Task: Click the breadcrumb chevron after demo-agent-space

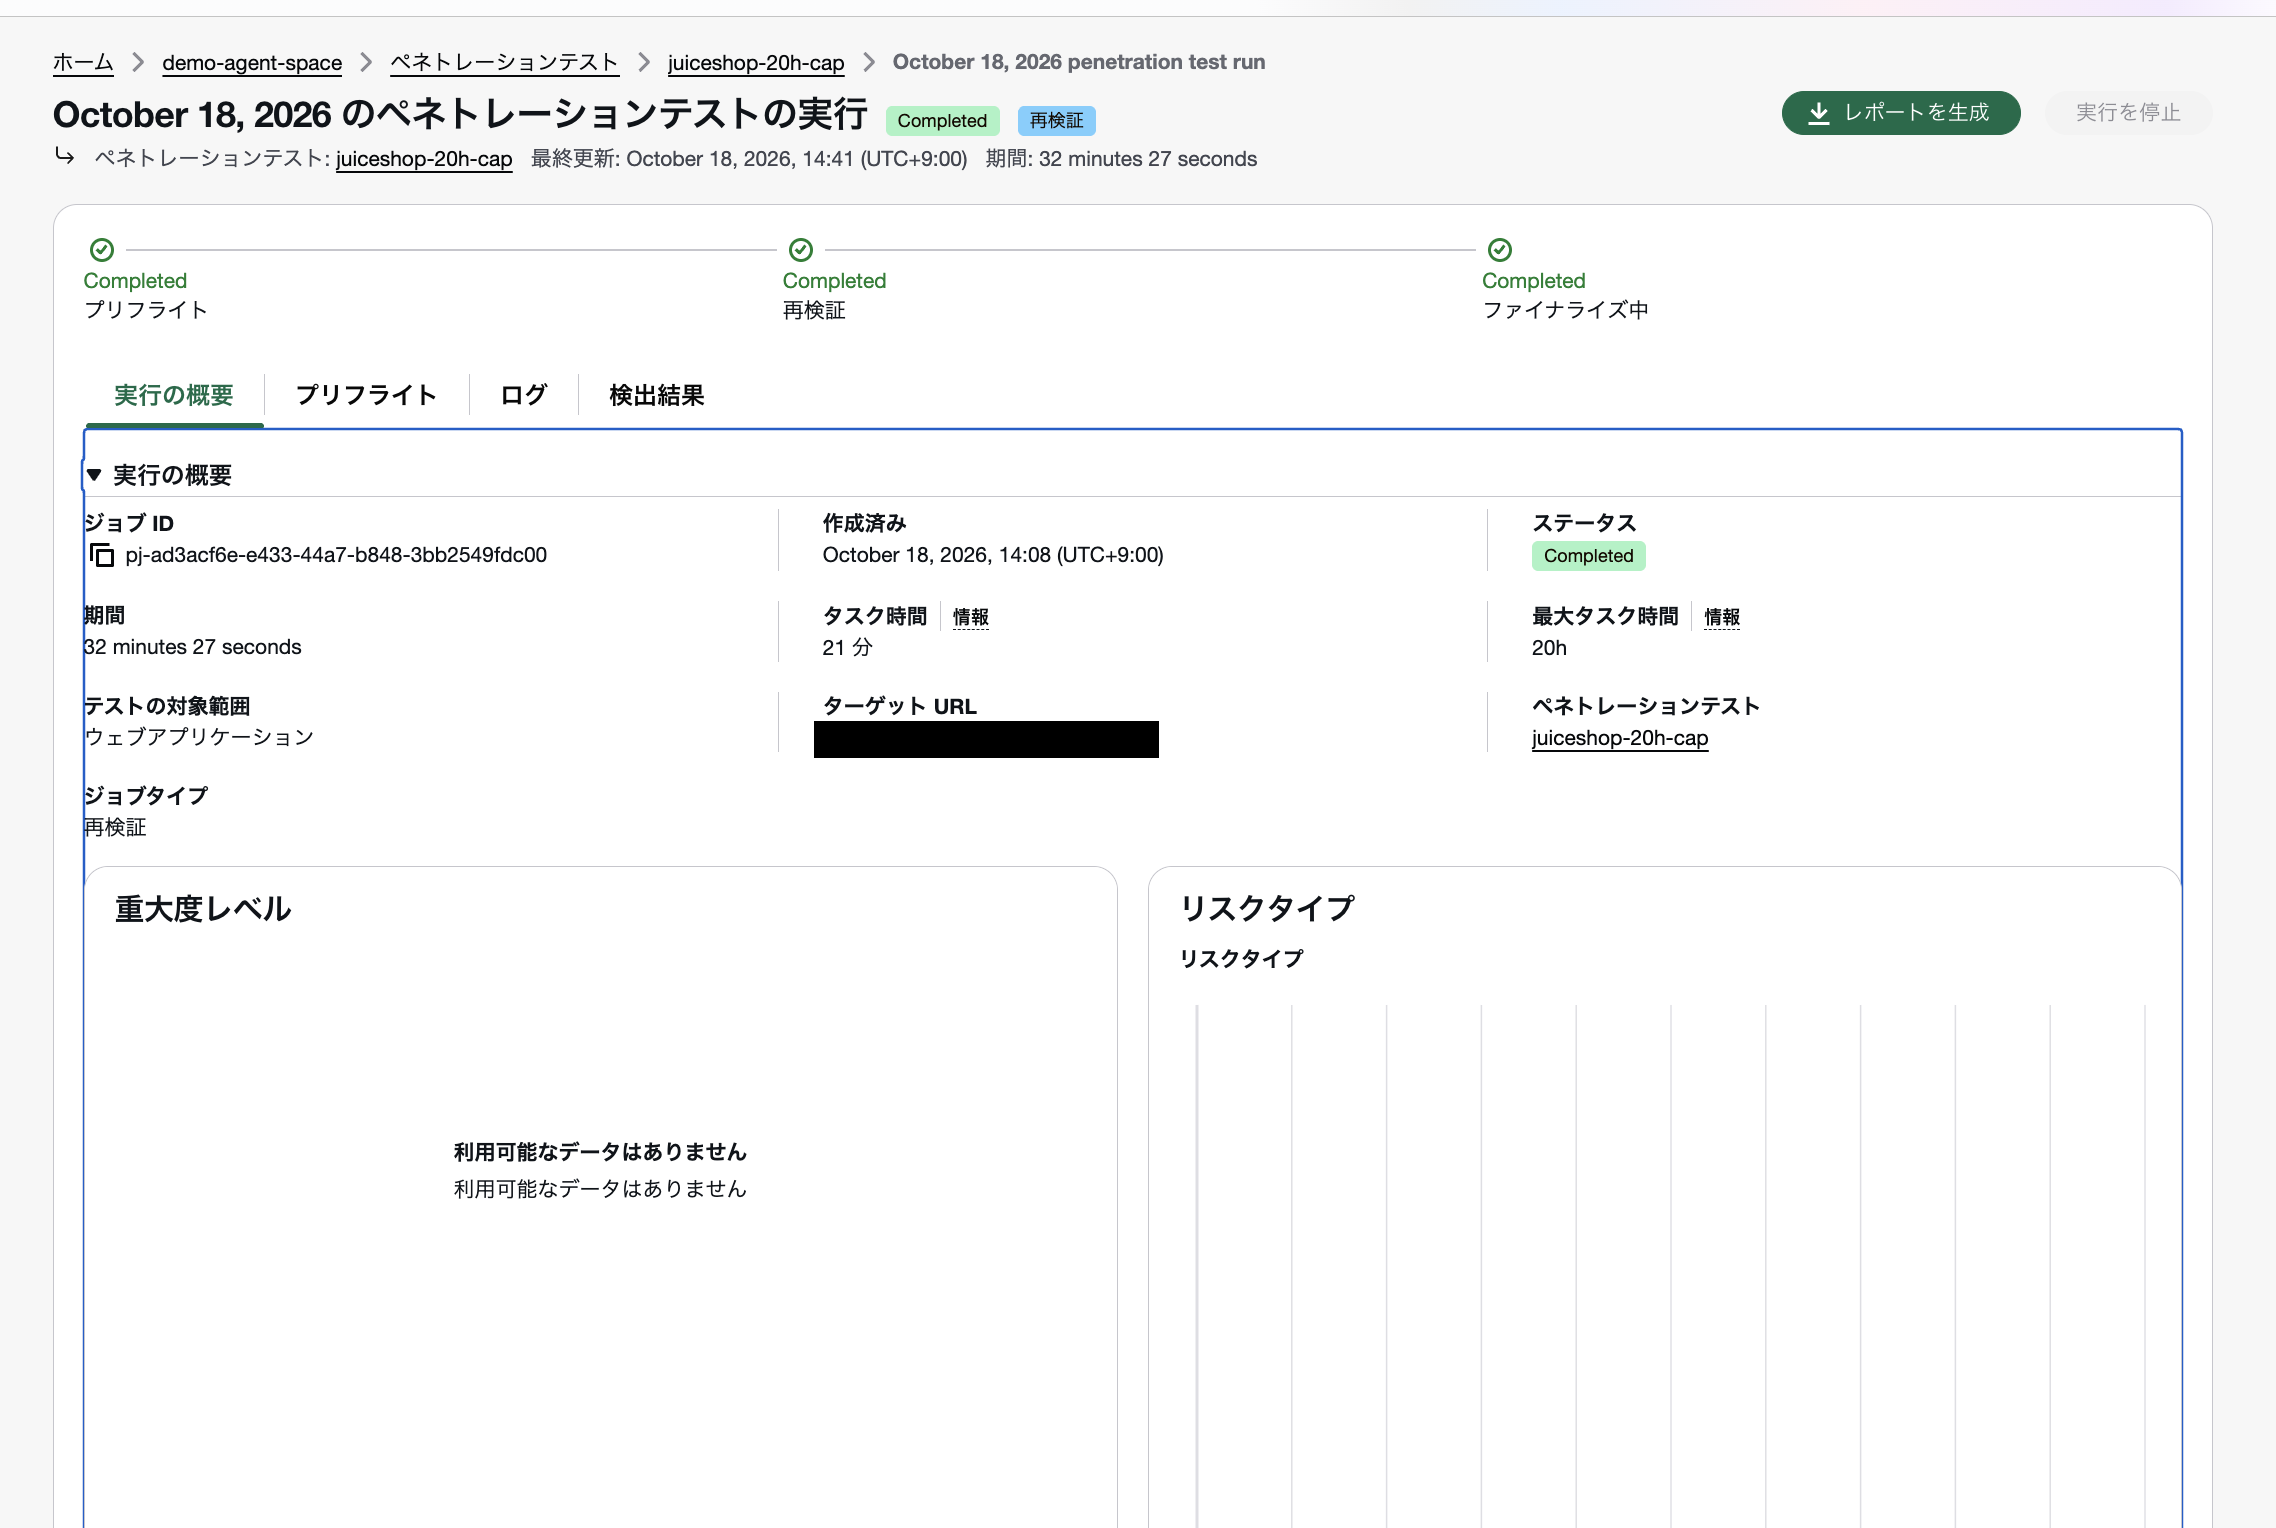Action: [366, 62]
